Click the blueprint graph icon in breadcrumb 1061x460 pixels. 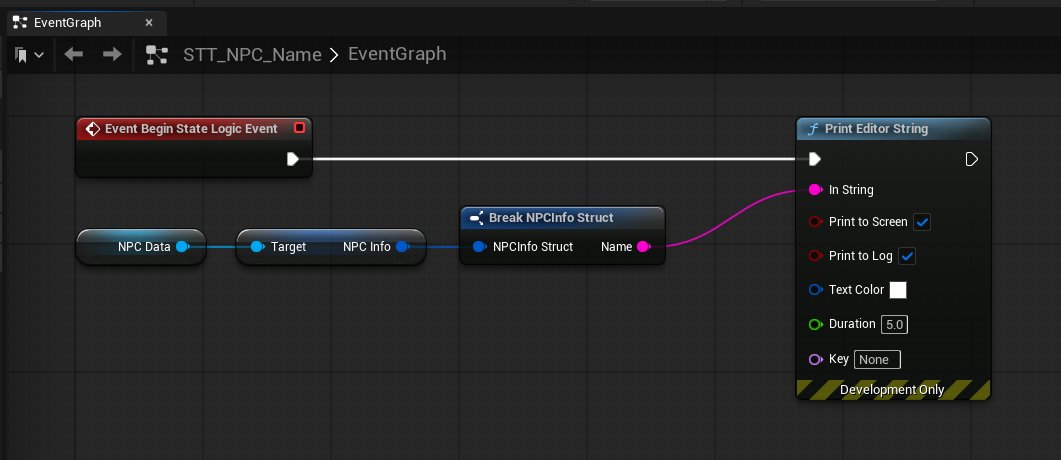[157, 55]
